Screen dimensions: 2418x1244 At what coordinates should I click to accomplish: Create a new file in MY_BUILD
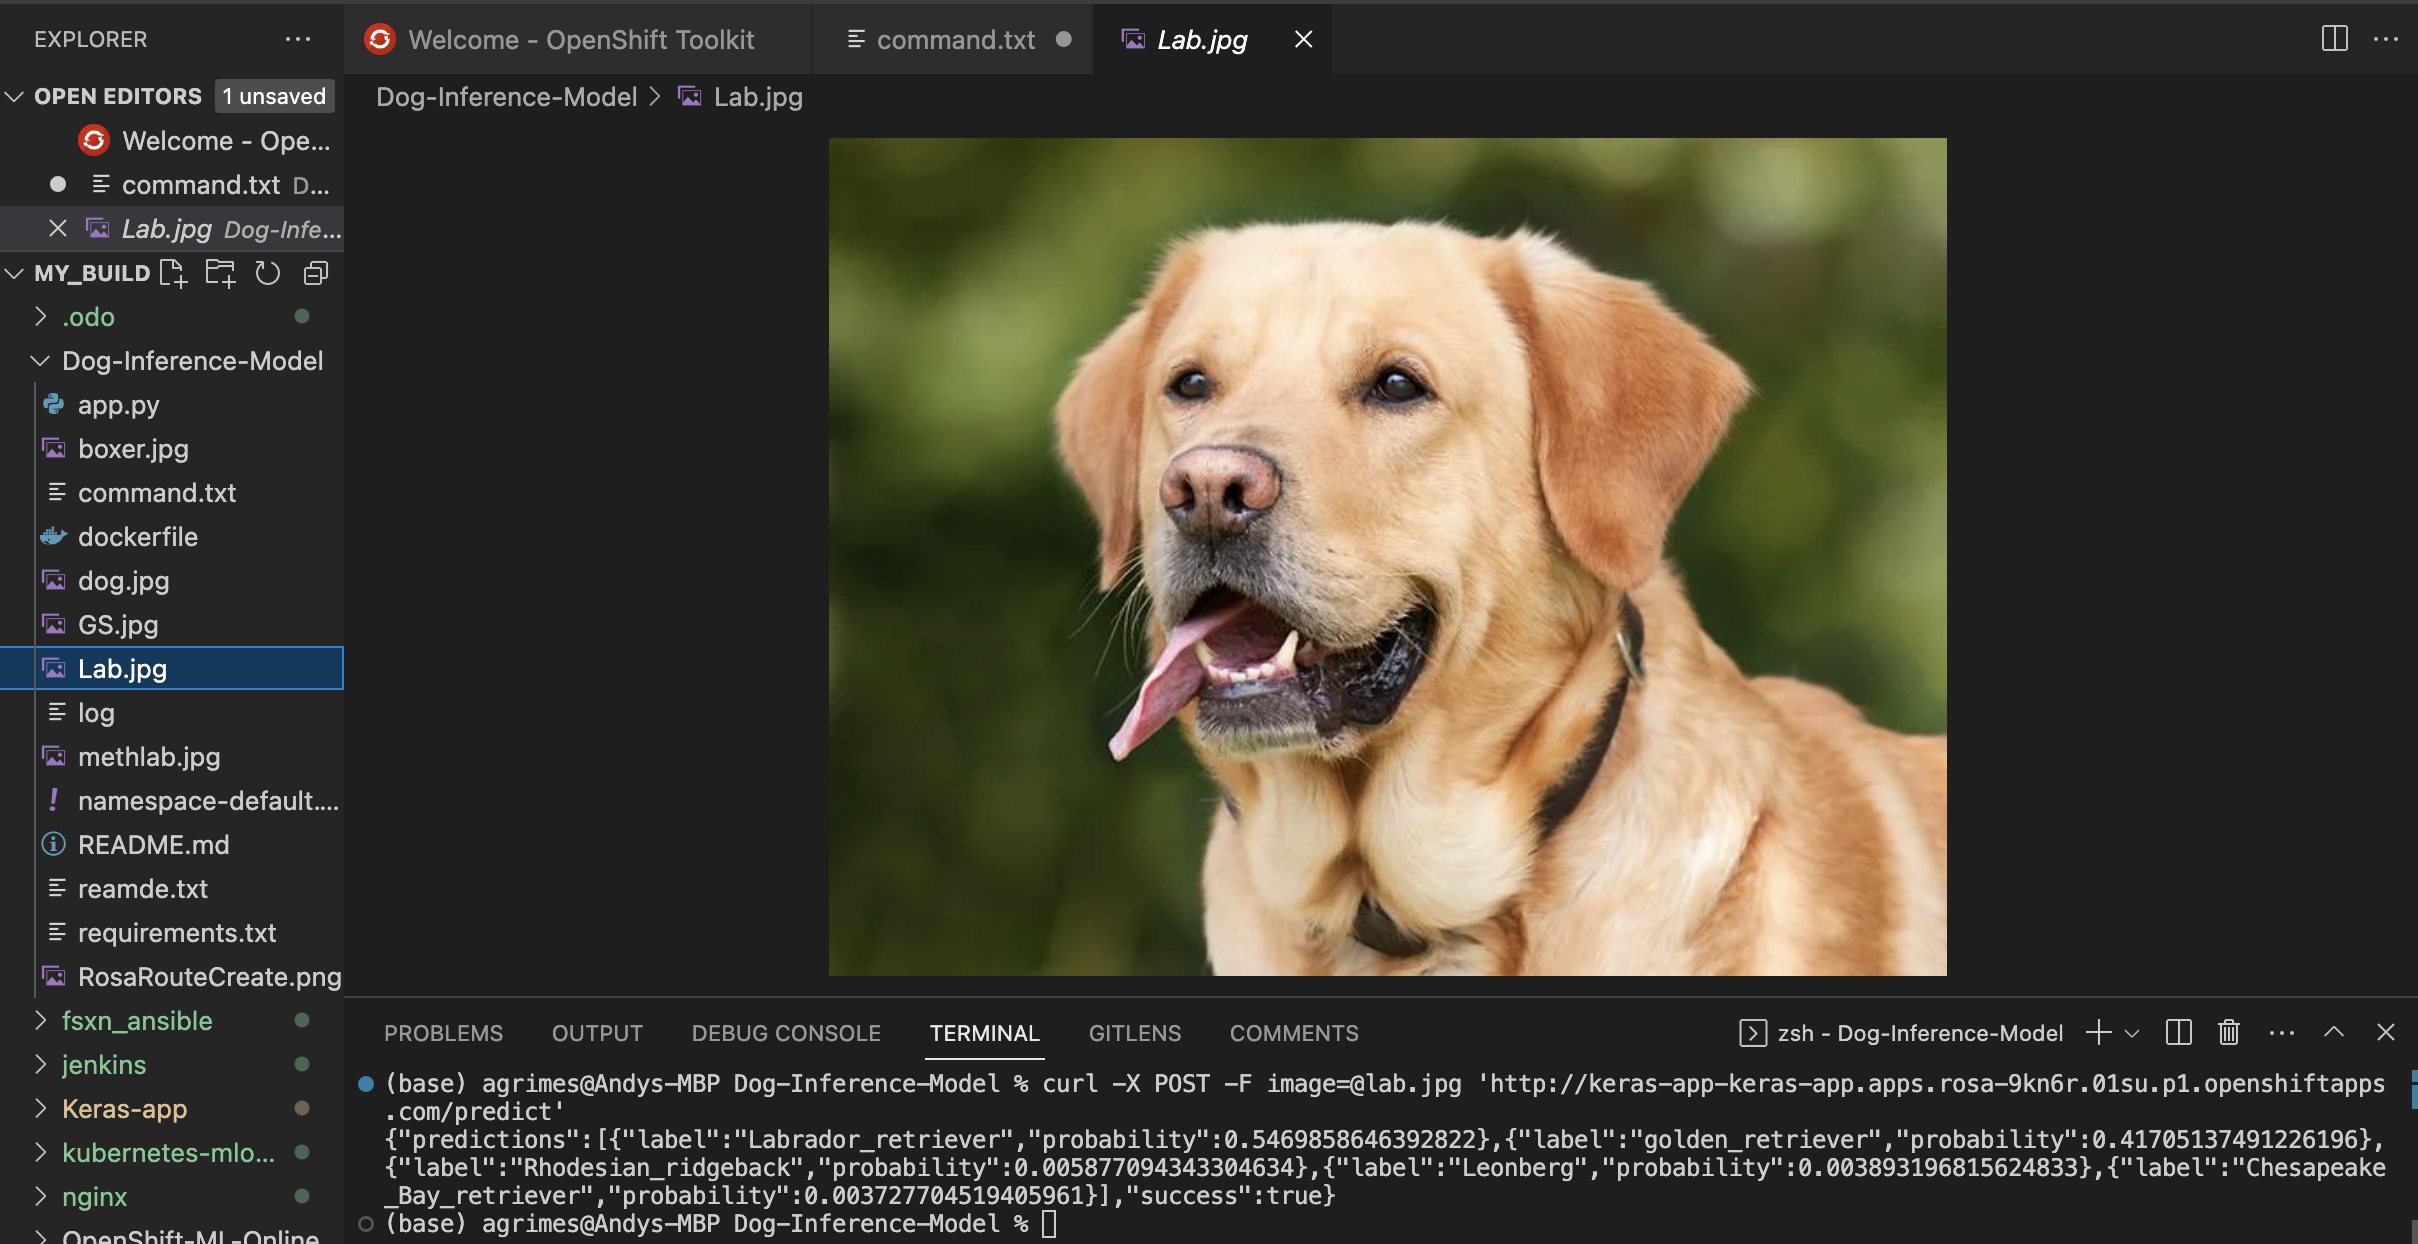[173, 272]
